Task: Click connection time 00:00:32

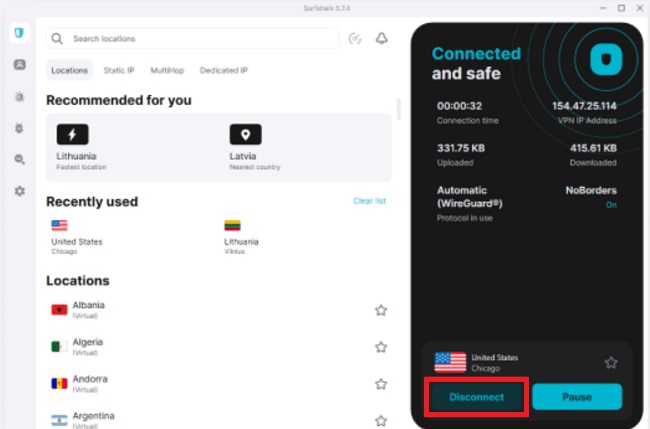Action: (x=459, y=106)
